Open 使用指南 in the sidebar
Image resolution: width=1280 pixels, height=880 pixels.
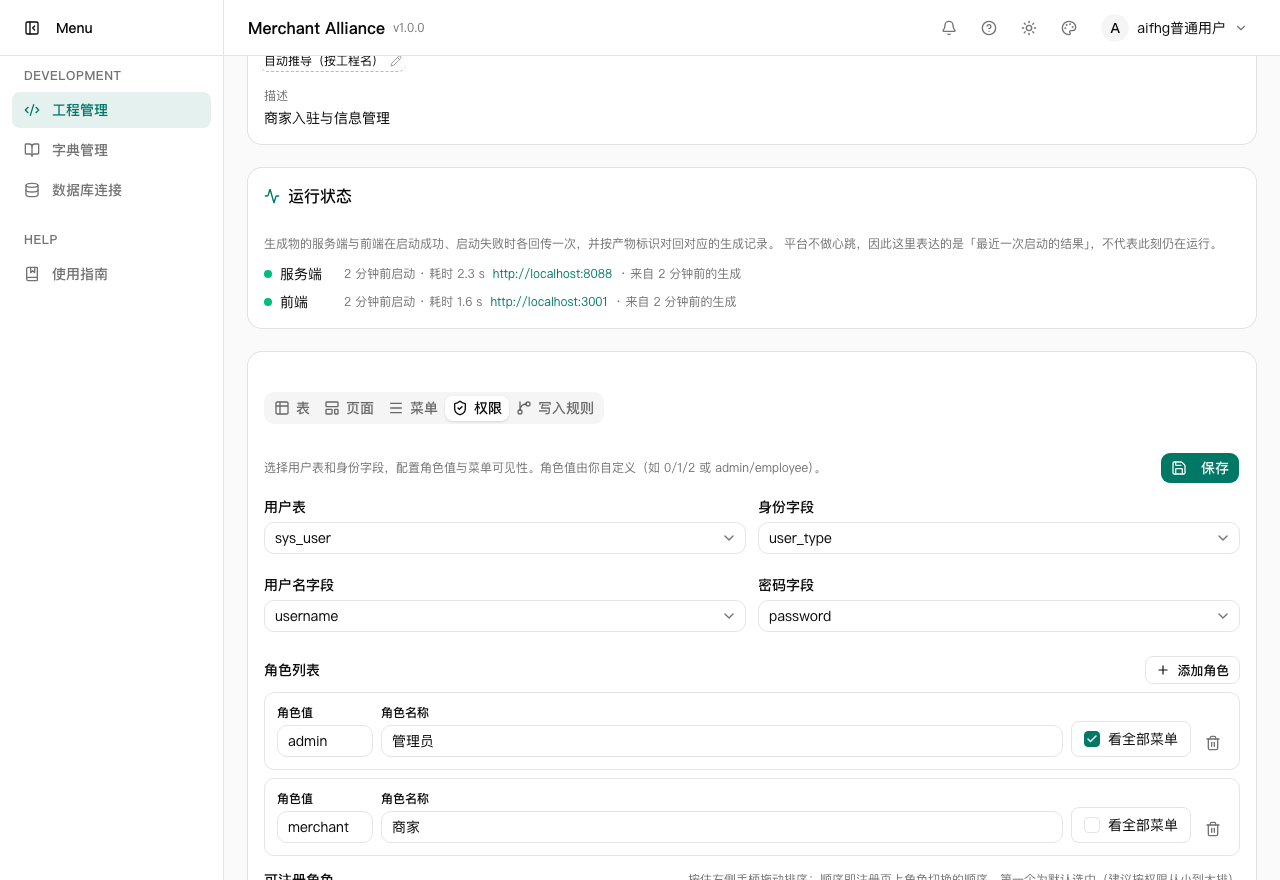pyautogui.click(x=111, y=274)
